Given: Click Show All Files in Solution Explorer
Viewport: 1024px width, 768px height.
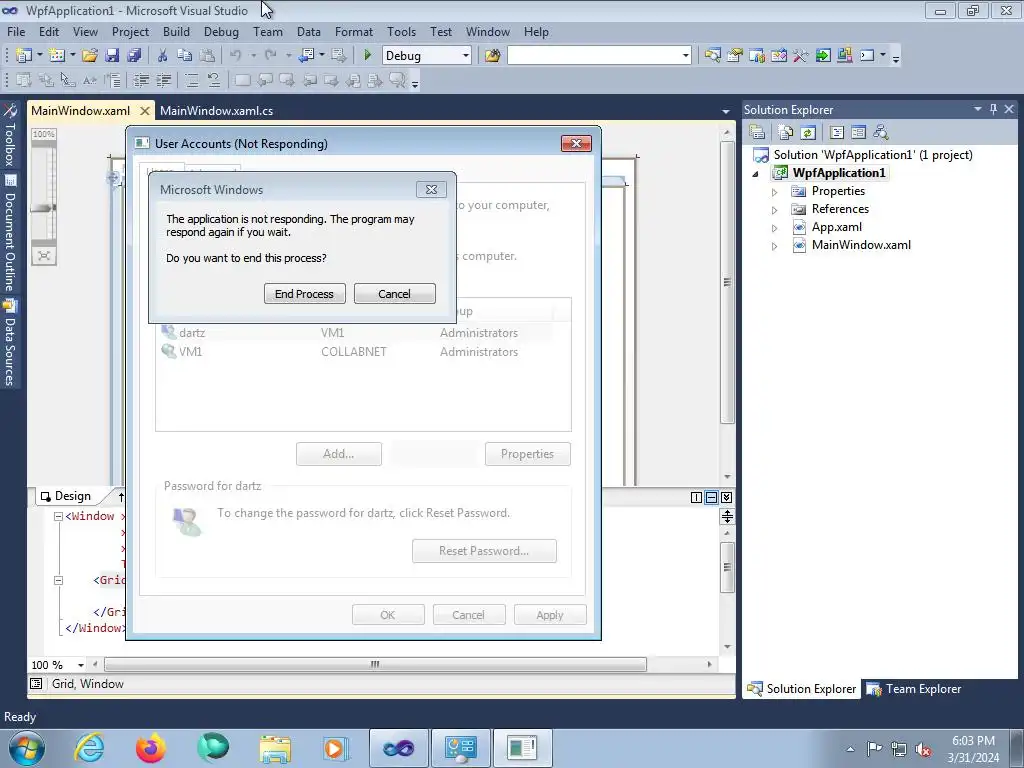Looking at the screenshot, I should 786,133.
